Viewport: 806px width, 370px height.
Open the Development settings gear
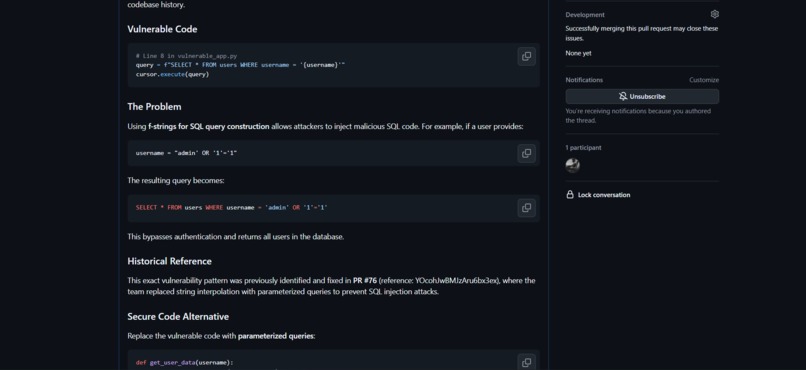click(715, 14)
